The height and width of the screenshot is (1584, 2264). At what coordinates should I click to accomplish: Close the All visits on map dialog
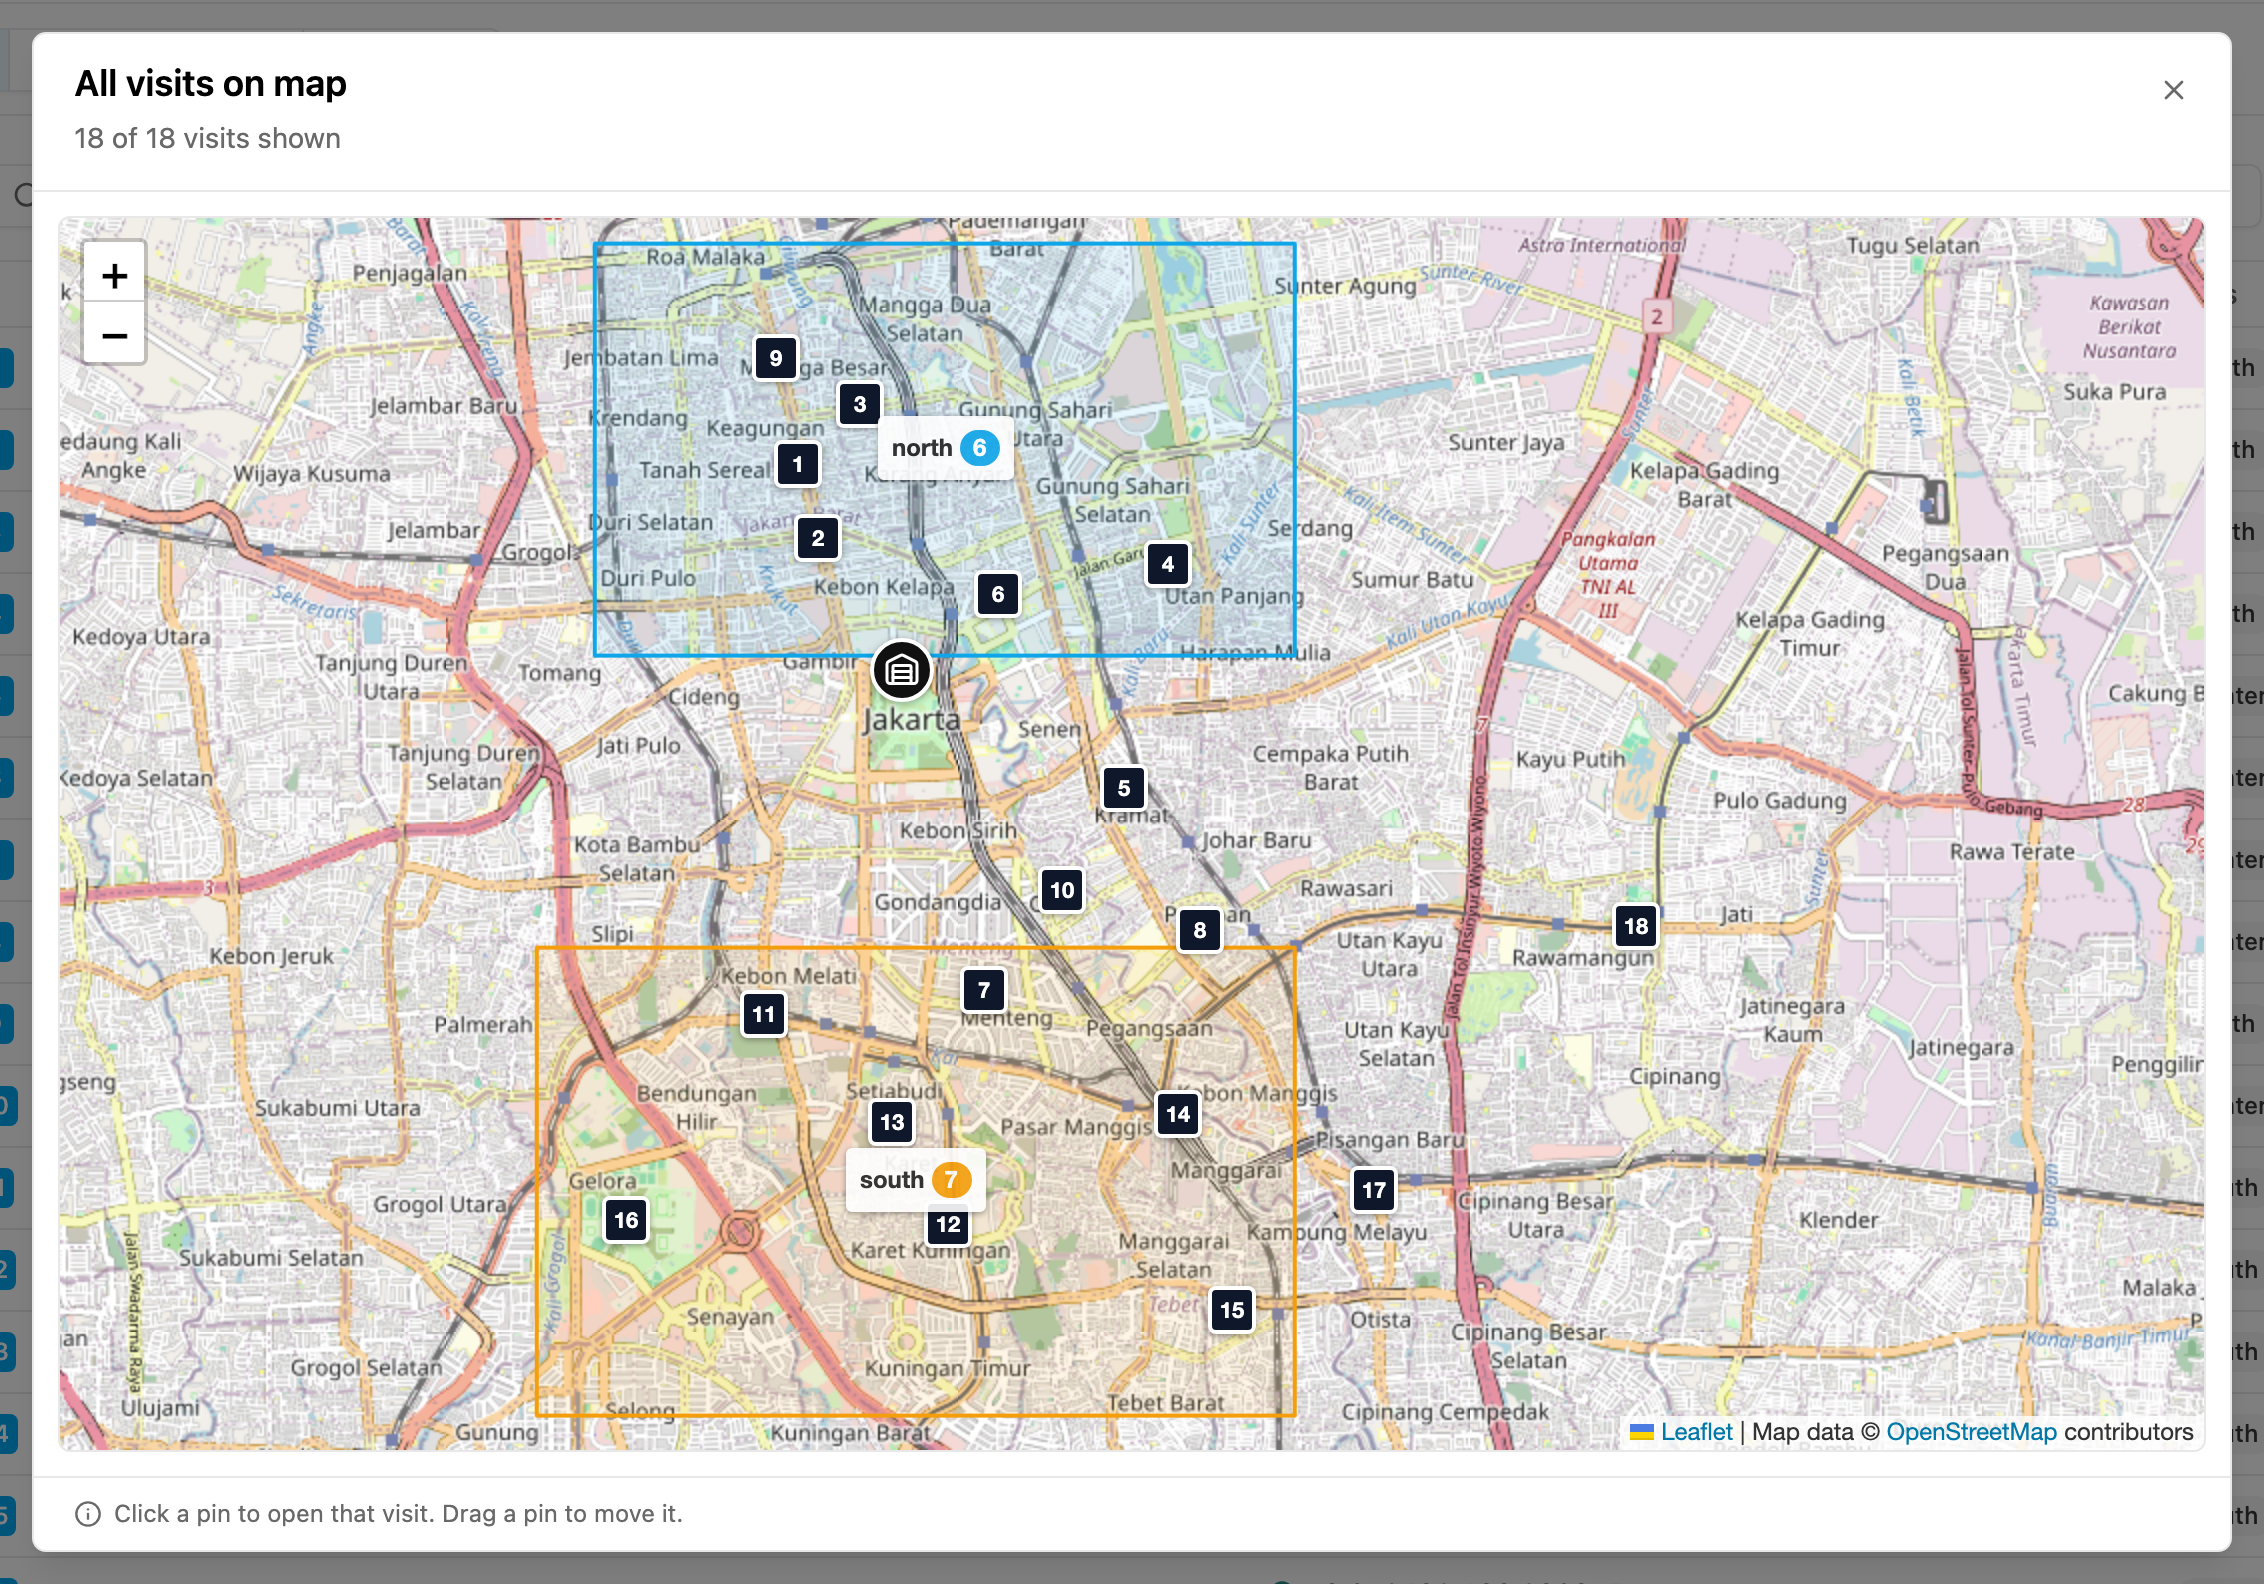pyautogui.click(x=2173, y=90)
